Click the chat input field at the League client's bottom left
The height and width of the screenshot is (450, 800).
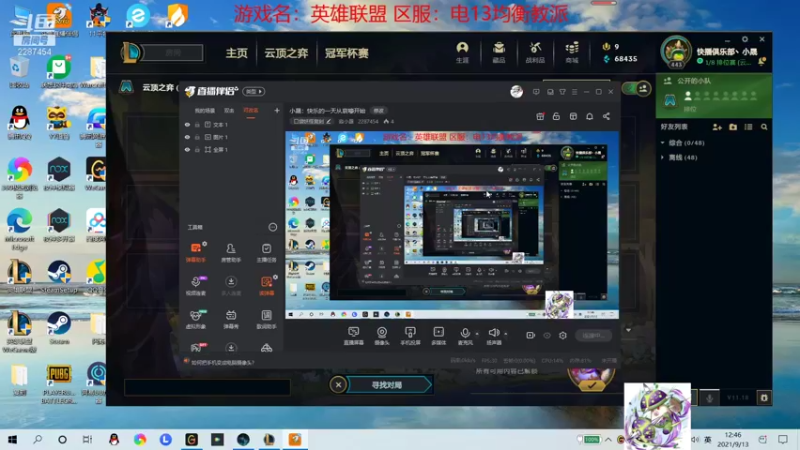(x=207, y=387)
